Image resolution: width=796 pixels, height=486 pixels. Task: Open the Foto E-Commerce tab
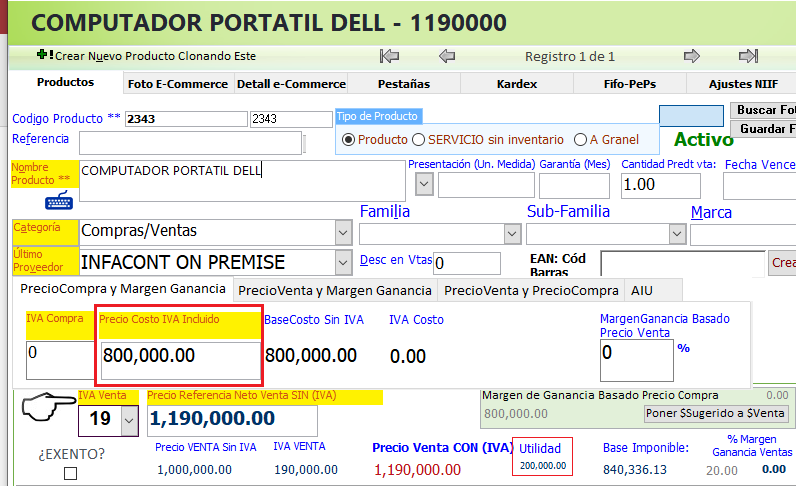click(178, 84)
